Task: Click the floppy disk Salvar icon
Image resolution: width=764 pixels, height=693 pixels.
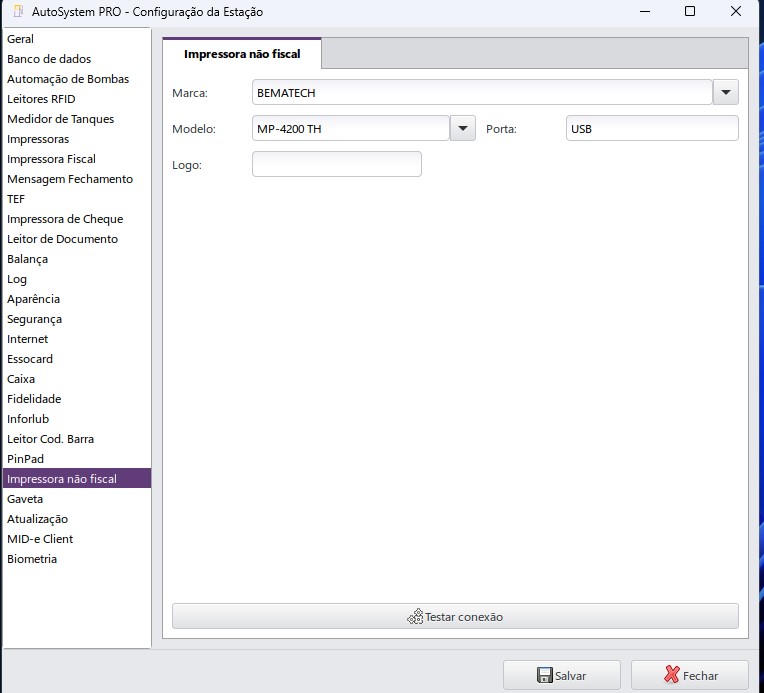Action: 545,675
